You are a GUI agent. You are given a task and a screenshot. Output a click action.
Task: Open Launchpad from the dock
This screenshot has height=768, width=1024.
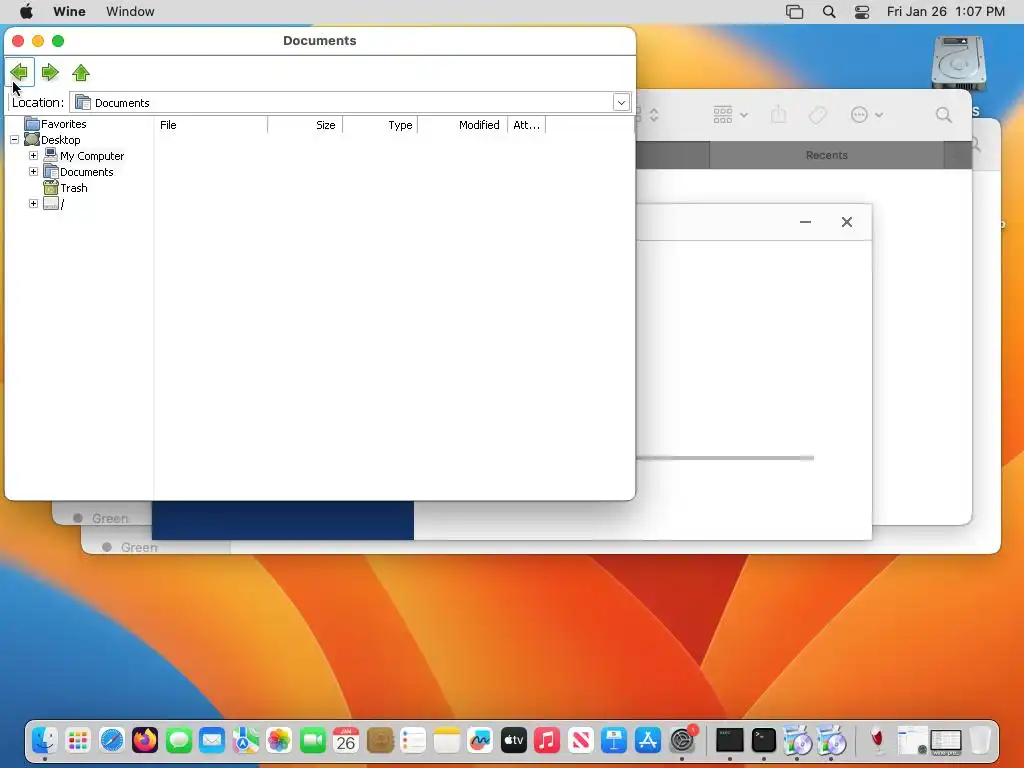[78, 741]
